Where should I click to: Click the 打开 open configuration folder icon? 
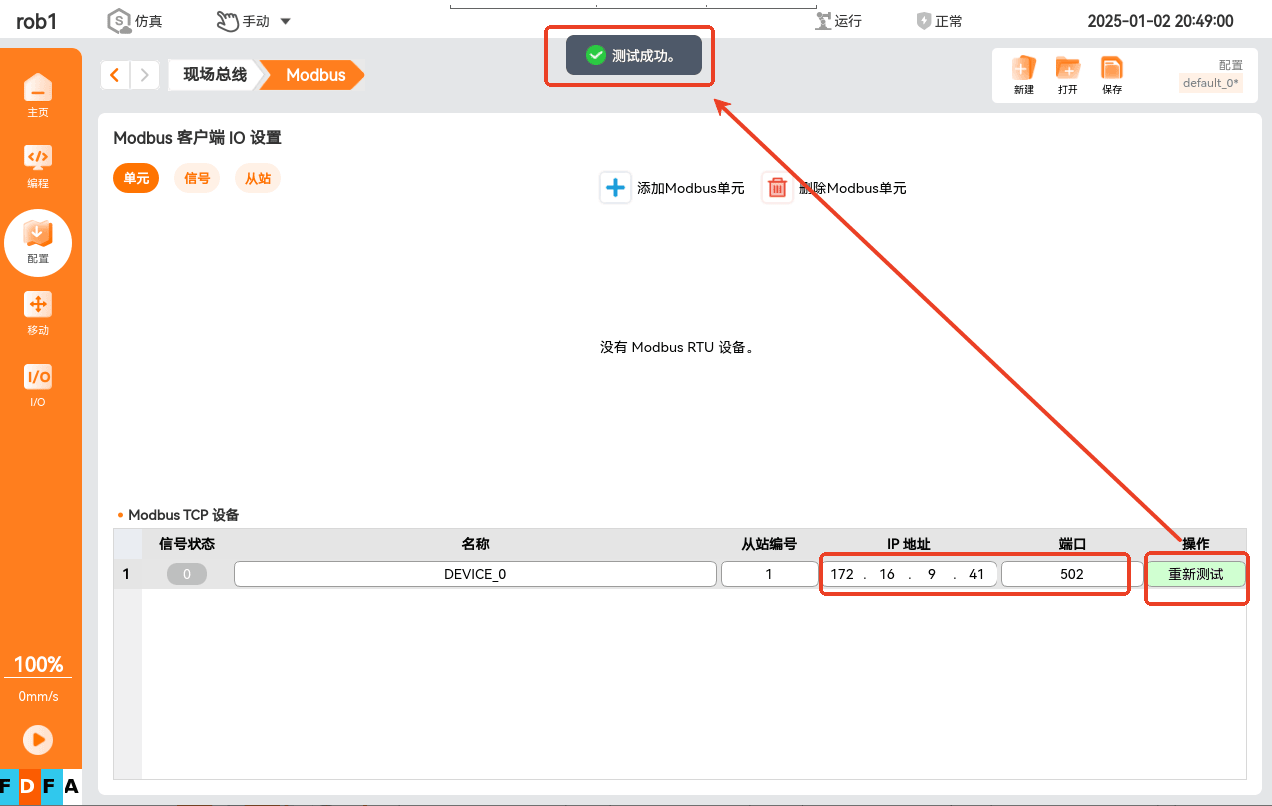[x=1068, y=68]
